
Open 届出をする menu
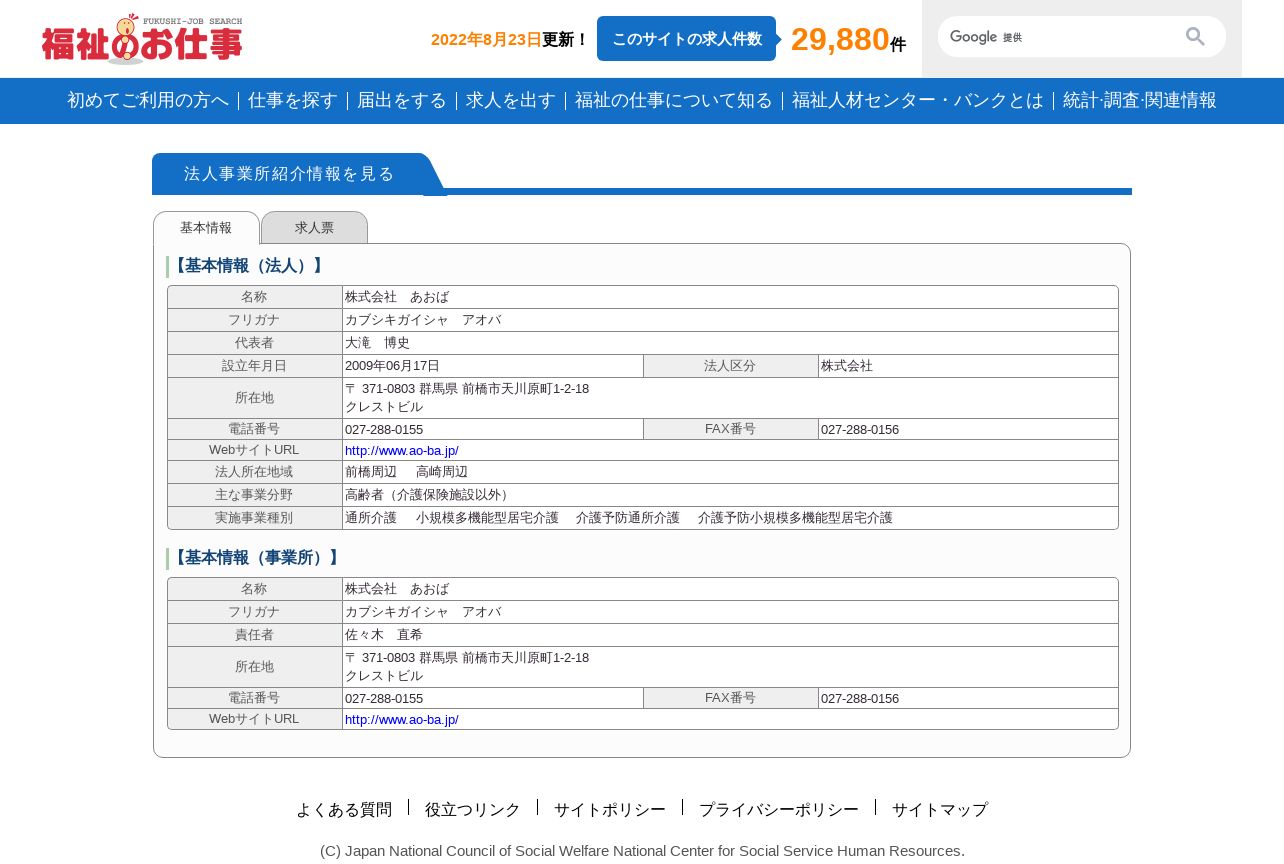(x=402, y=100)
